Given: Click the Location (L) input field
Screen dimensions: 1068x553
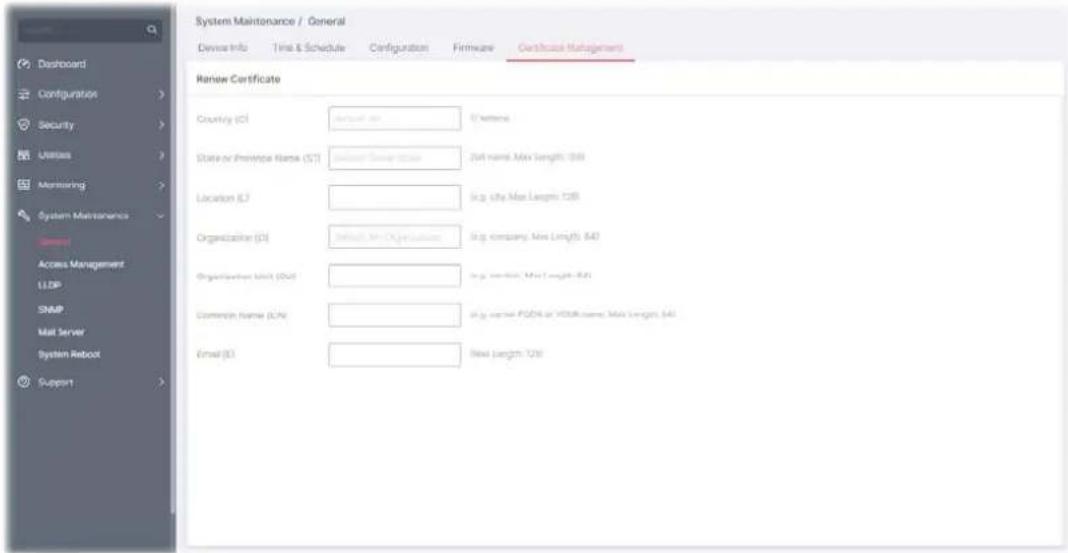Looking at the screenshot, I should [x=394, y=198].
